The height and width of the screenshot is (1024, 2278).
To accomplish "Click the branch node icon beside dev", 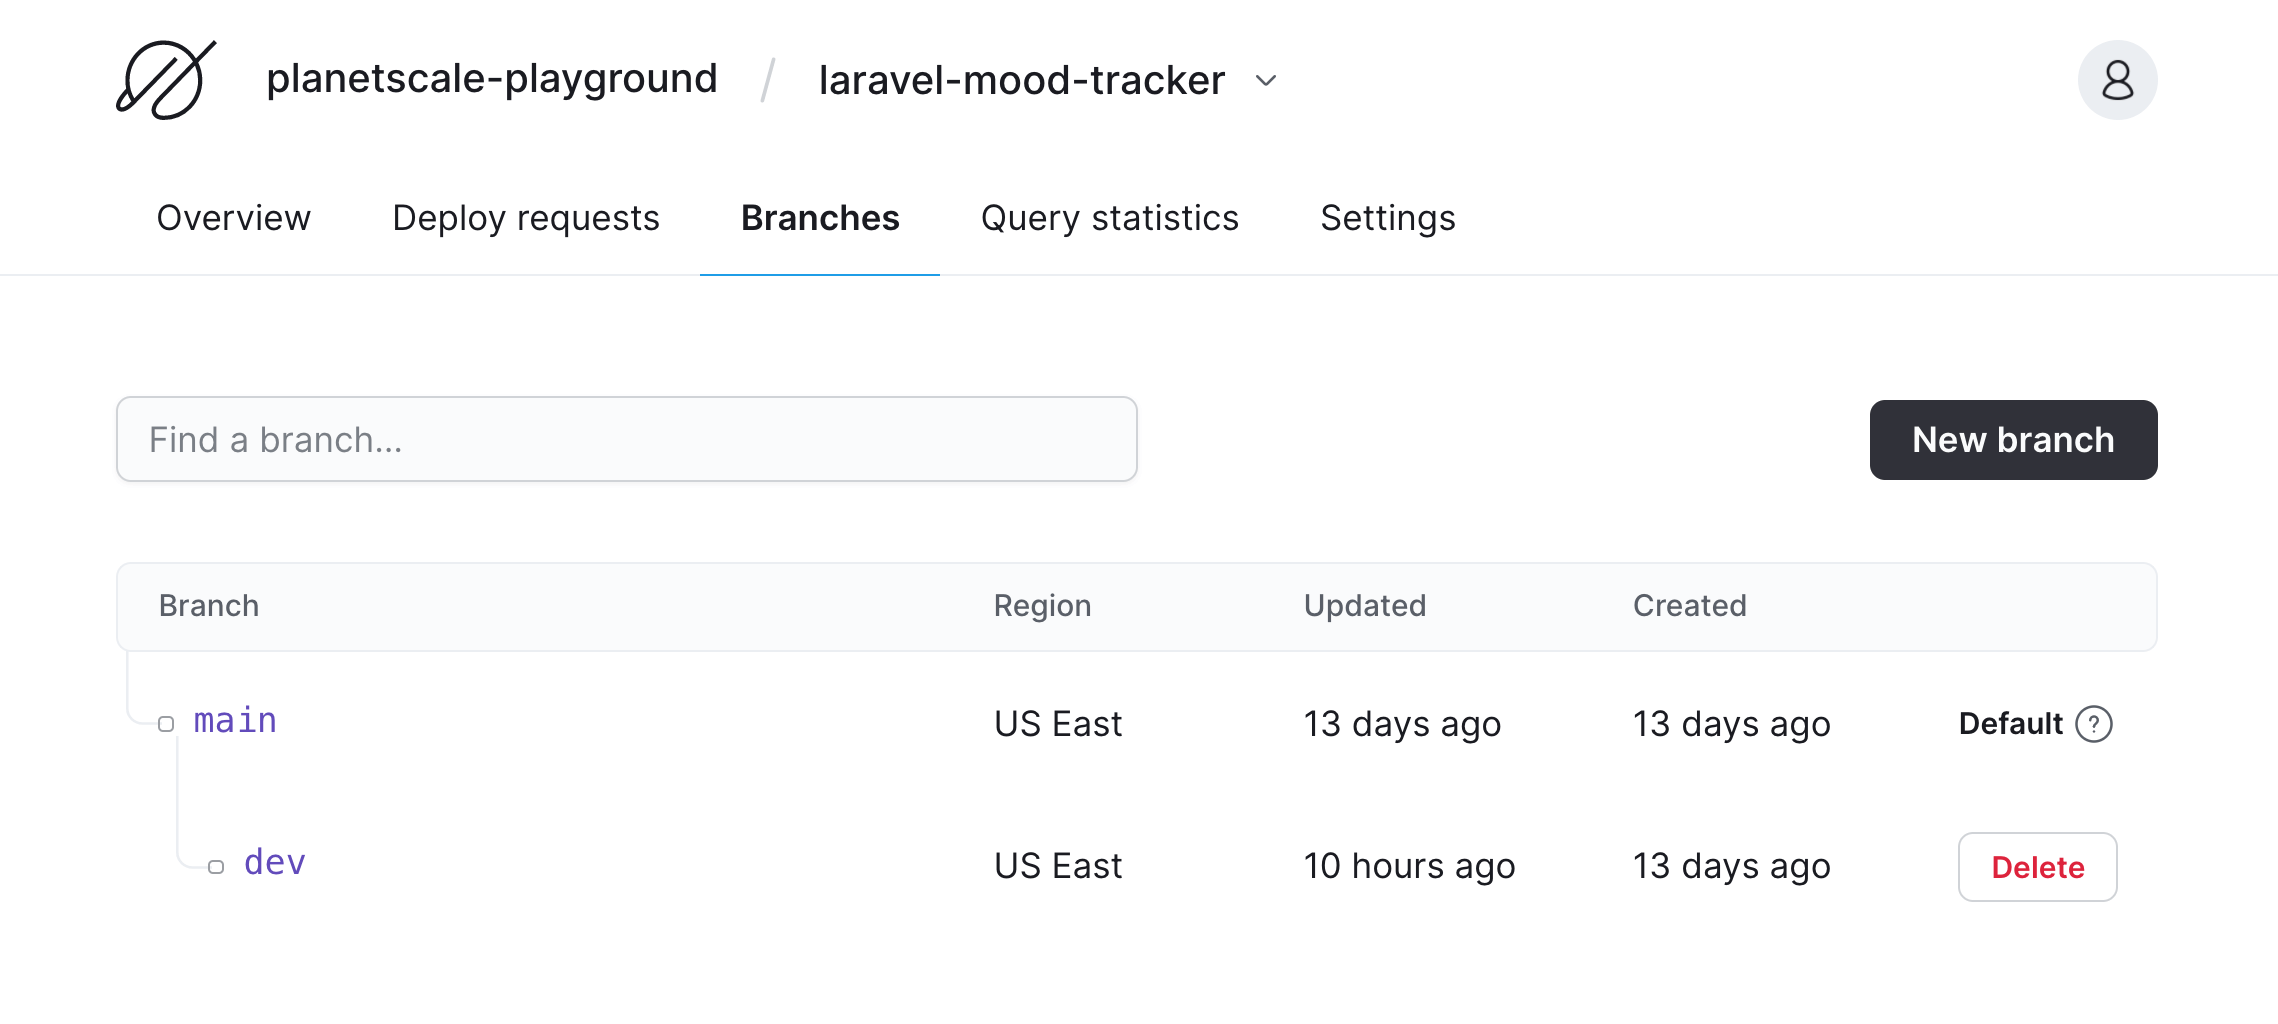I will click(216, 866).
